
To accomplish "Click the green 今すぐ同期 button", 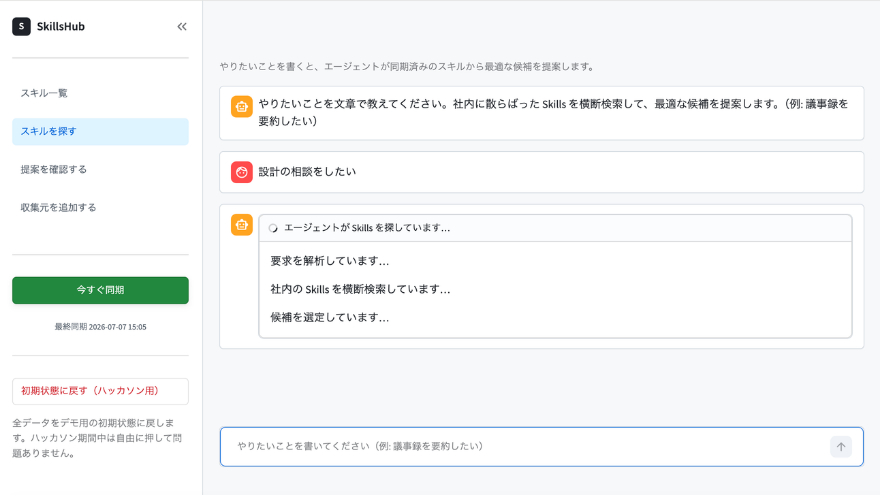I will coord(100,290).
